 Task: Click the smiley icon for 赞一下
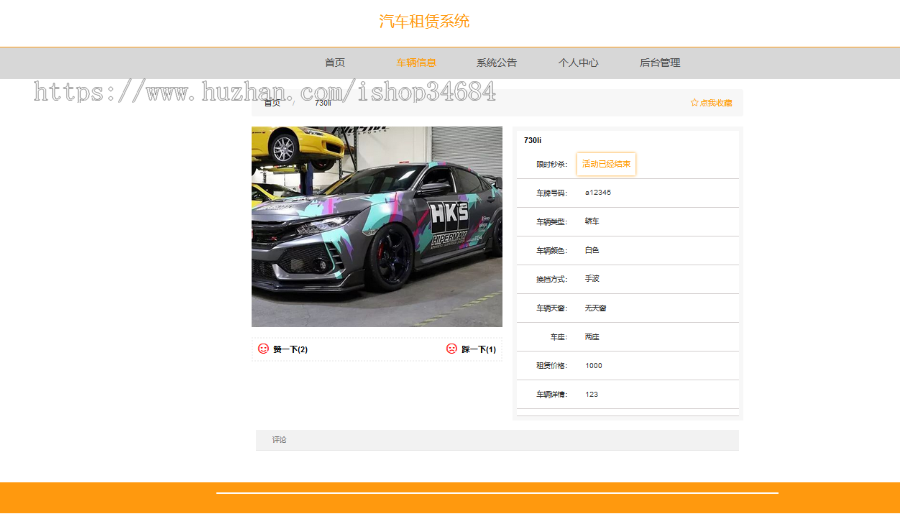(x=263, y=348)
